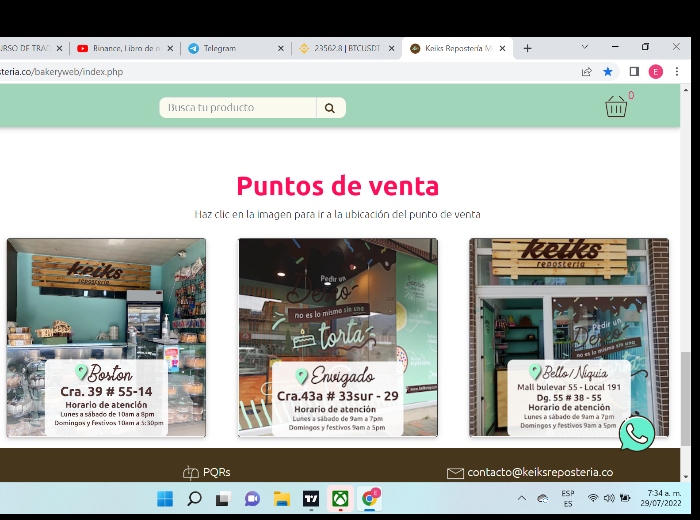Open the Xbox app on the taskbar
The height and width of the screenshot is (520, 700).
coord(340,499)
